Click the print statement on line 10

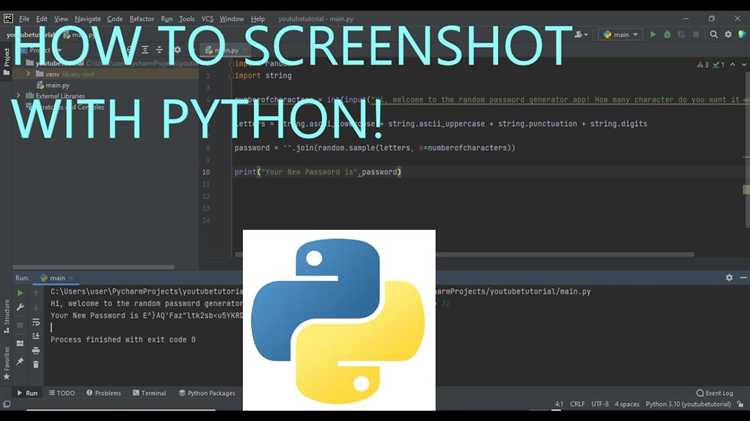pyautogui.click(x=318, y=172)
